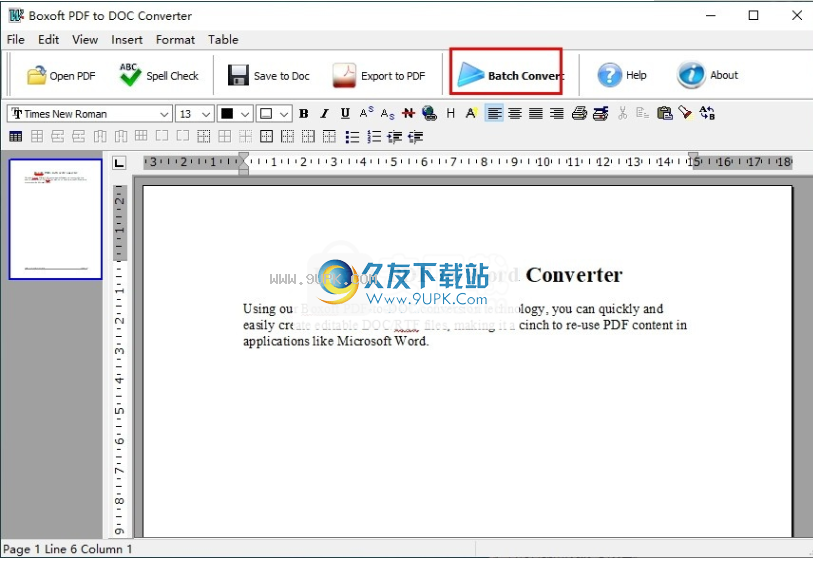Click Save to Doc
Image resolution: width=813 pixels, height=564 pixels.
point(269,76)
